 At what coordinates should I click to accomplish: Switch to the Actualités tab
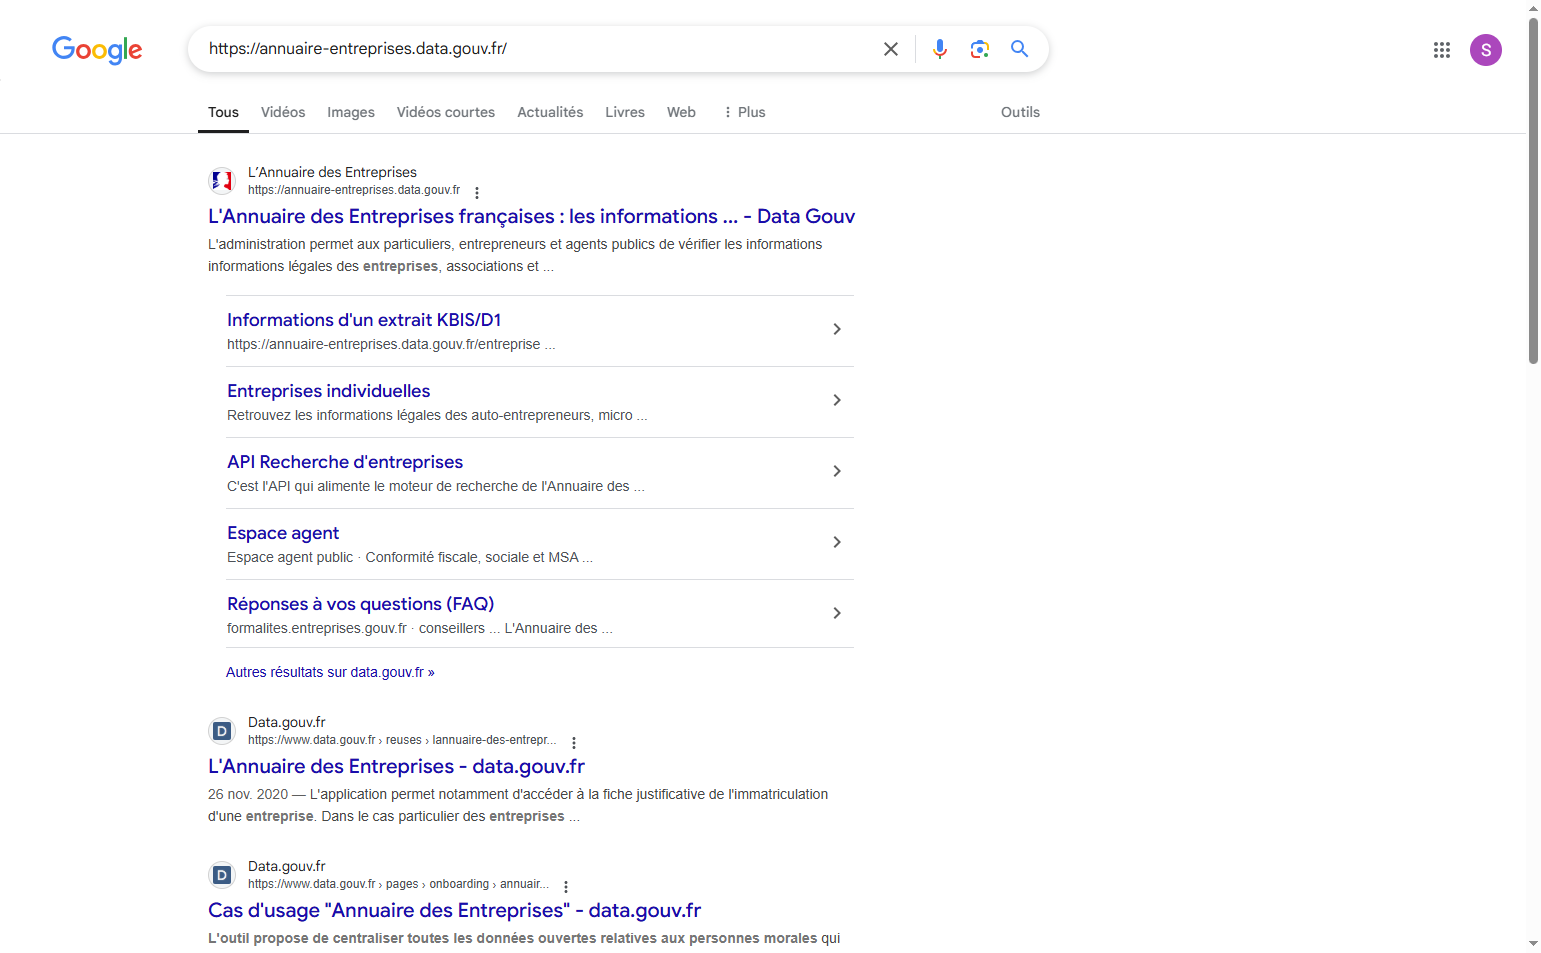pos(550,112)
